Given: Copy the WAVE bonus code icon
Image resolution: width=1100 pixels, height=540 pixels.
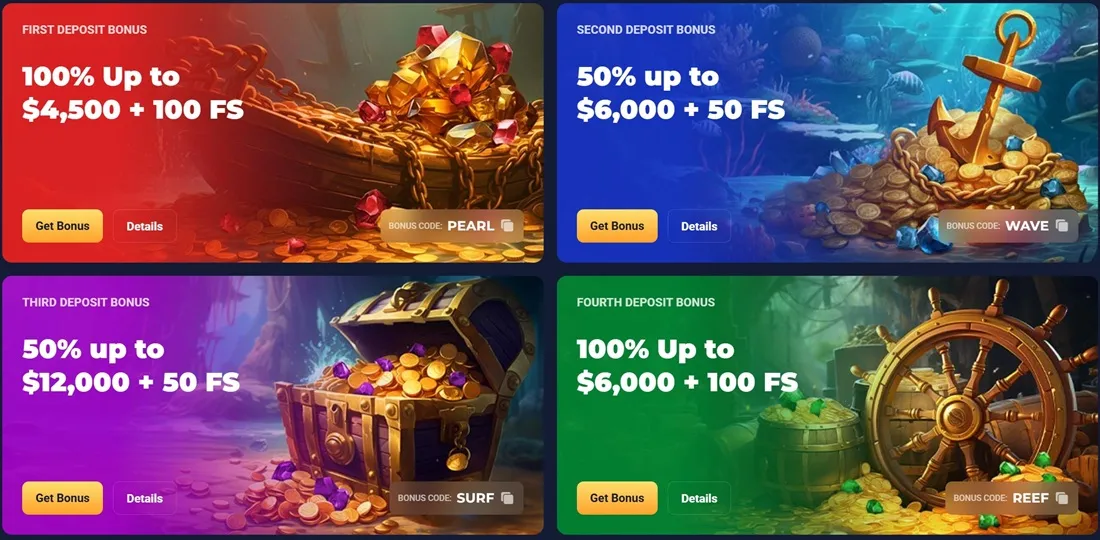Looking at the screenshot, I should (x=1062, y=226).
